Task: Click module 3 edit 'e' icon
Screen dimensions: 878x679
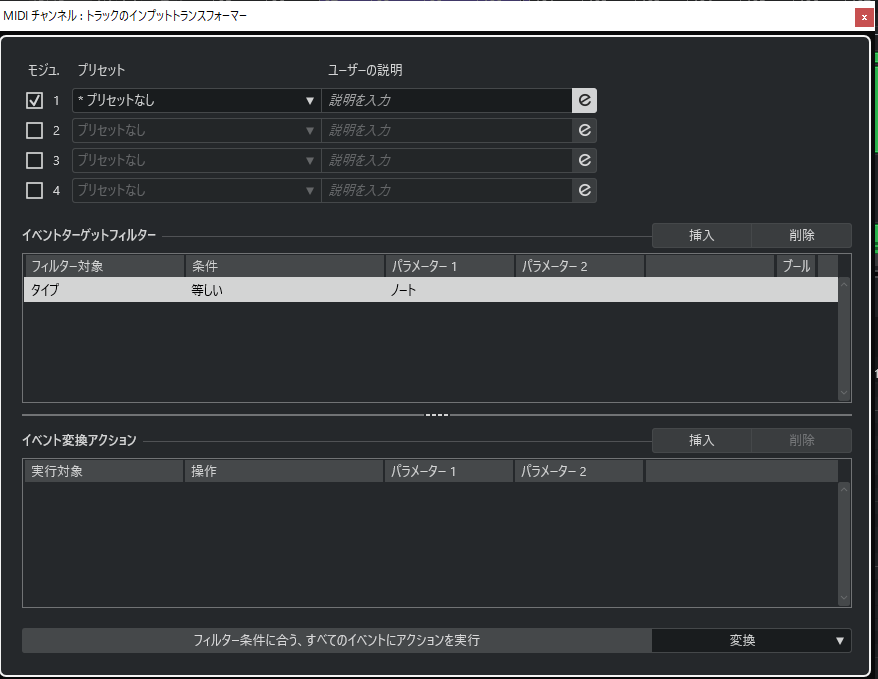Action: 584,161
